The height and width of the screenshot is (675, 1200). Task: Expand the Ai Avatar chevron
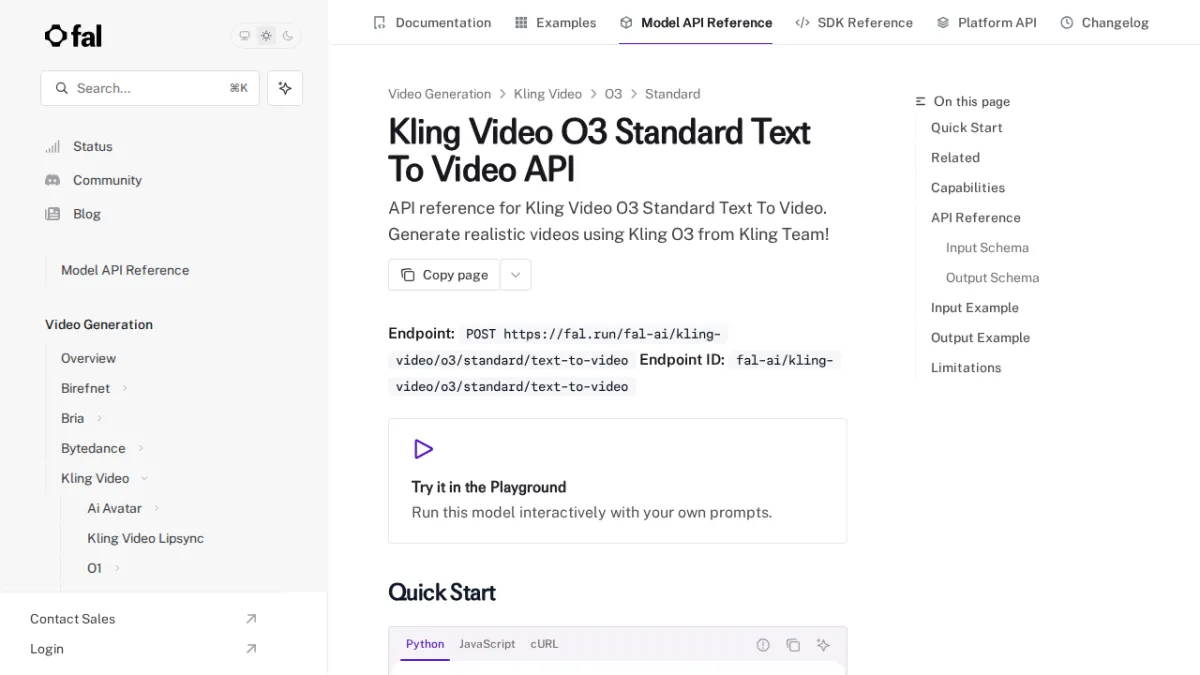pos(157,508)
